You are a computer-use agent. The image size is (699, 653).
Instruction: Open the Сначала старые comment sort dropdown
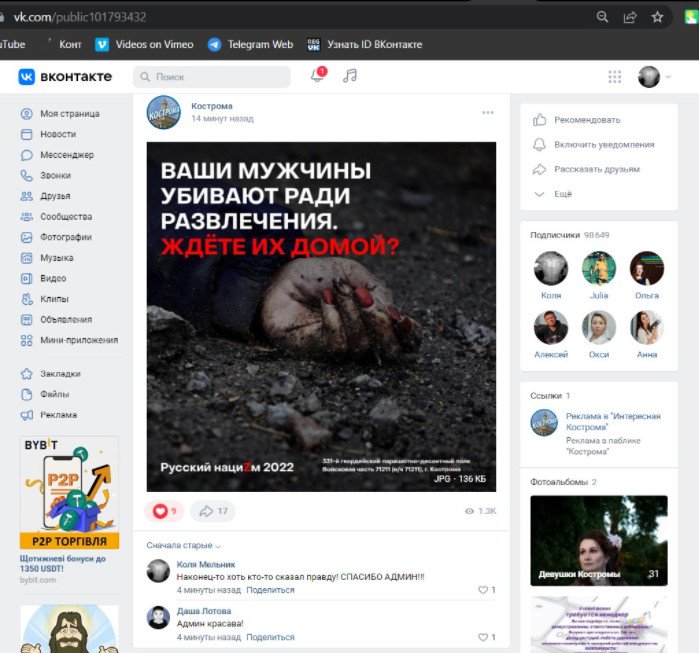point(184,546)
